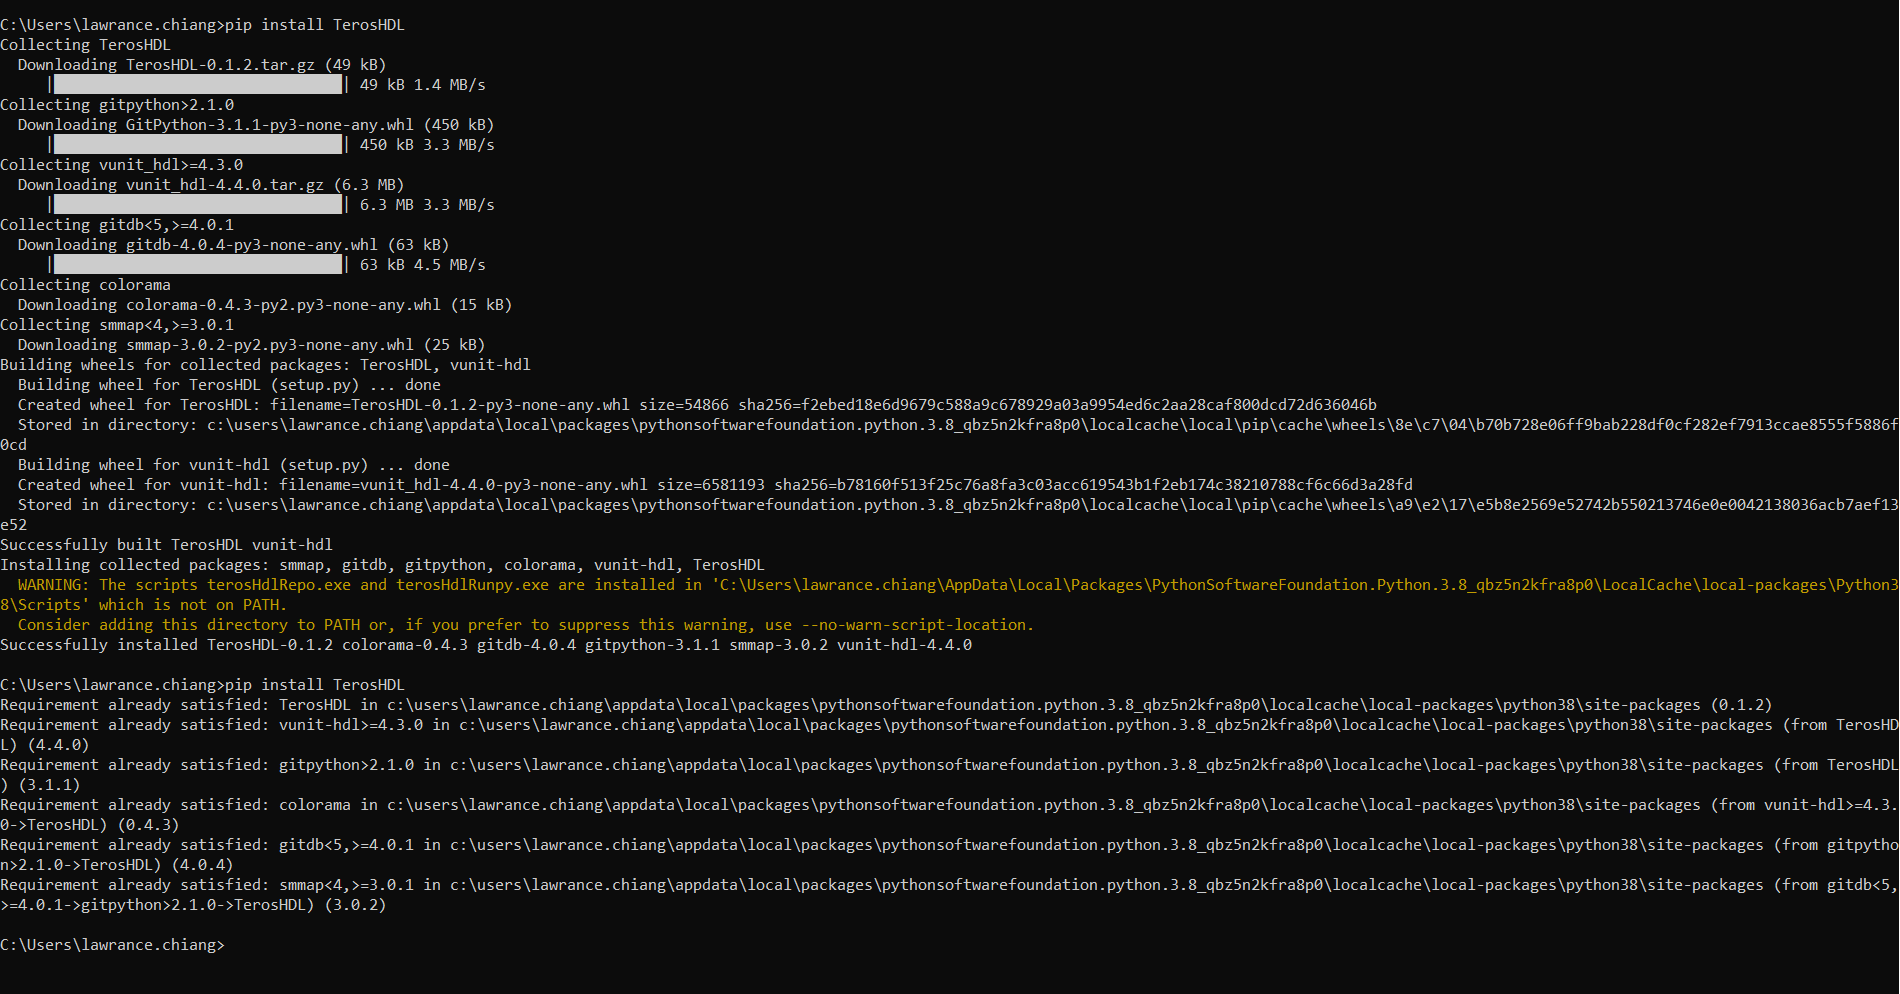This screenshot has width=1900, height=994.
Task: Click the 'sha256=f2ebed18e6d9679c...' hash
Action: tap(1057, 405)
